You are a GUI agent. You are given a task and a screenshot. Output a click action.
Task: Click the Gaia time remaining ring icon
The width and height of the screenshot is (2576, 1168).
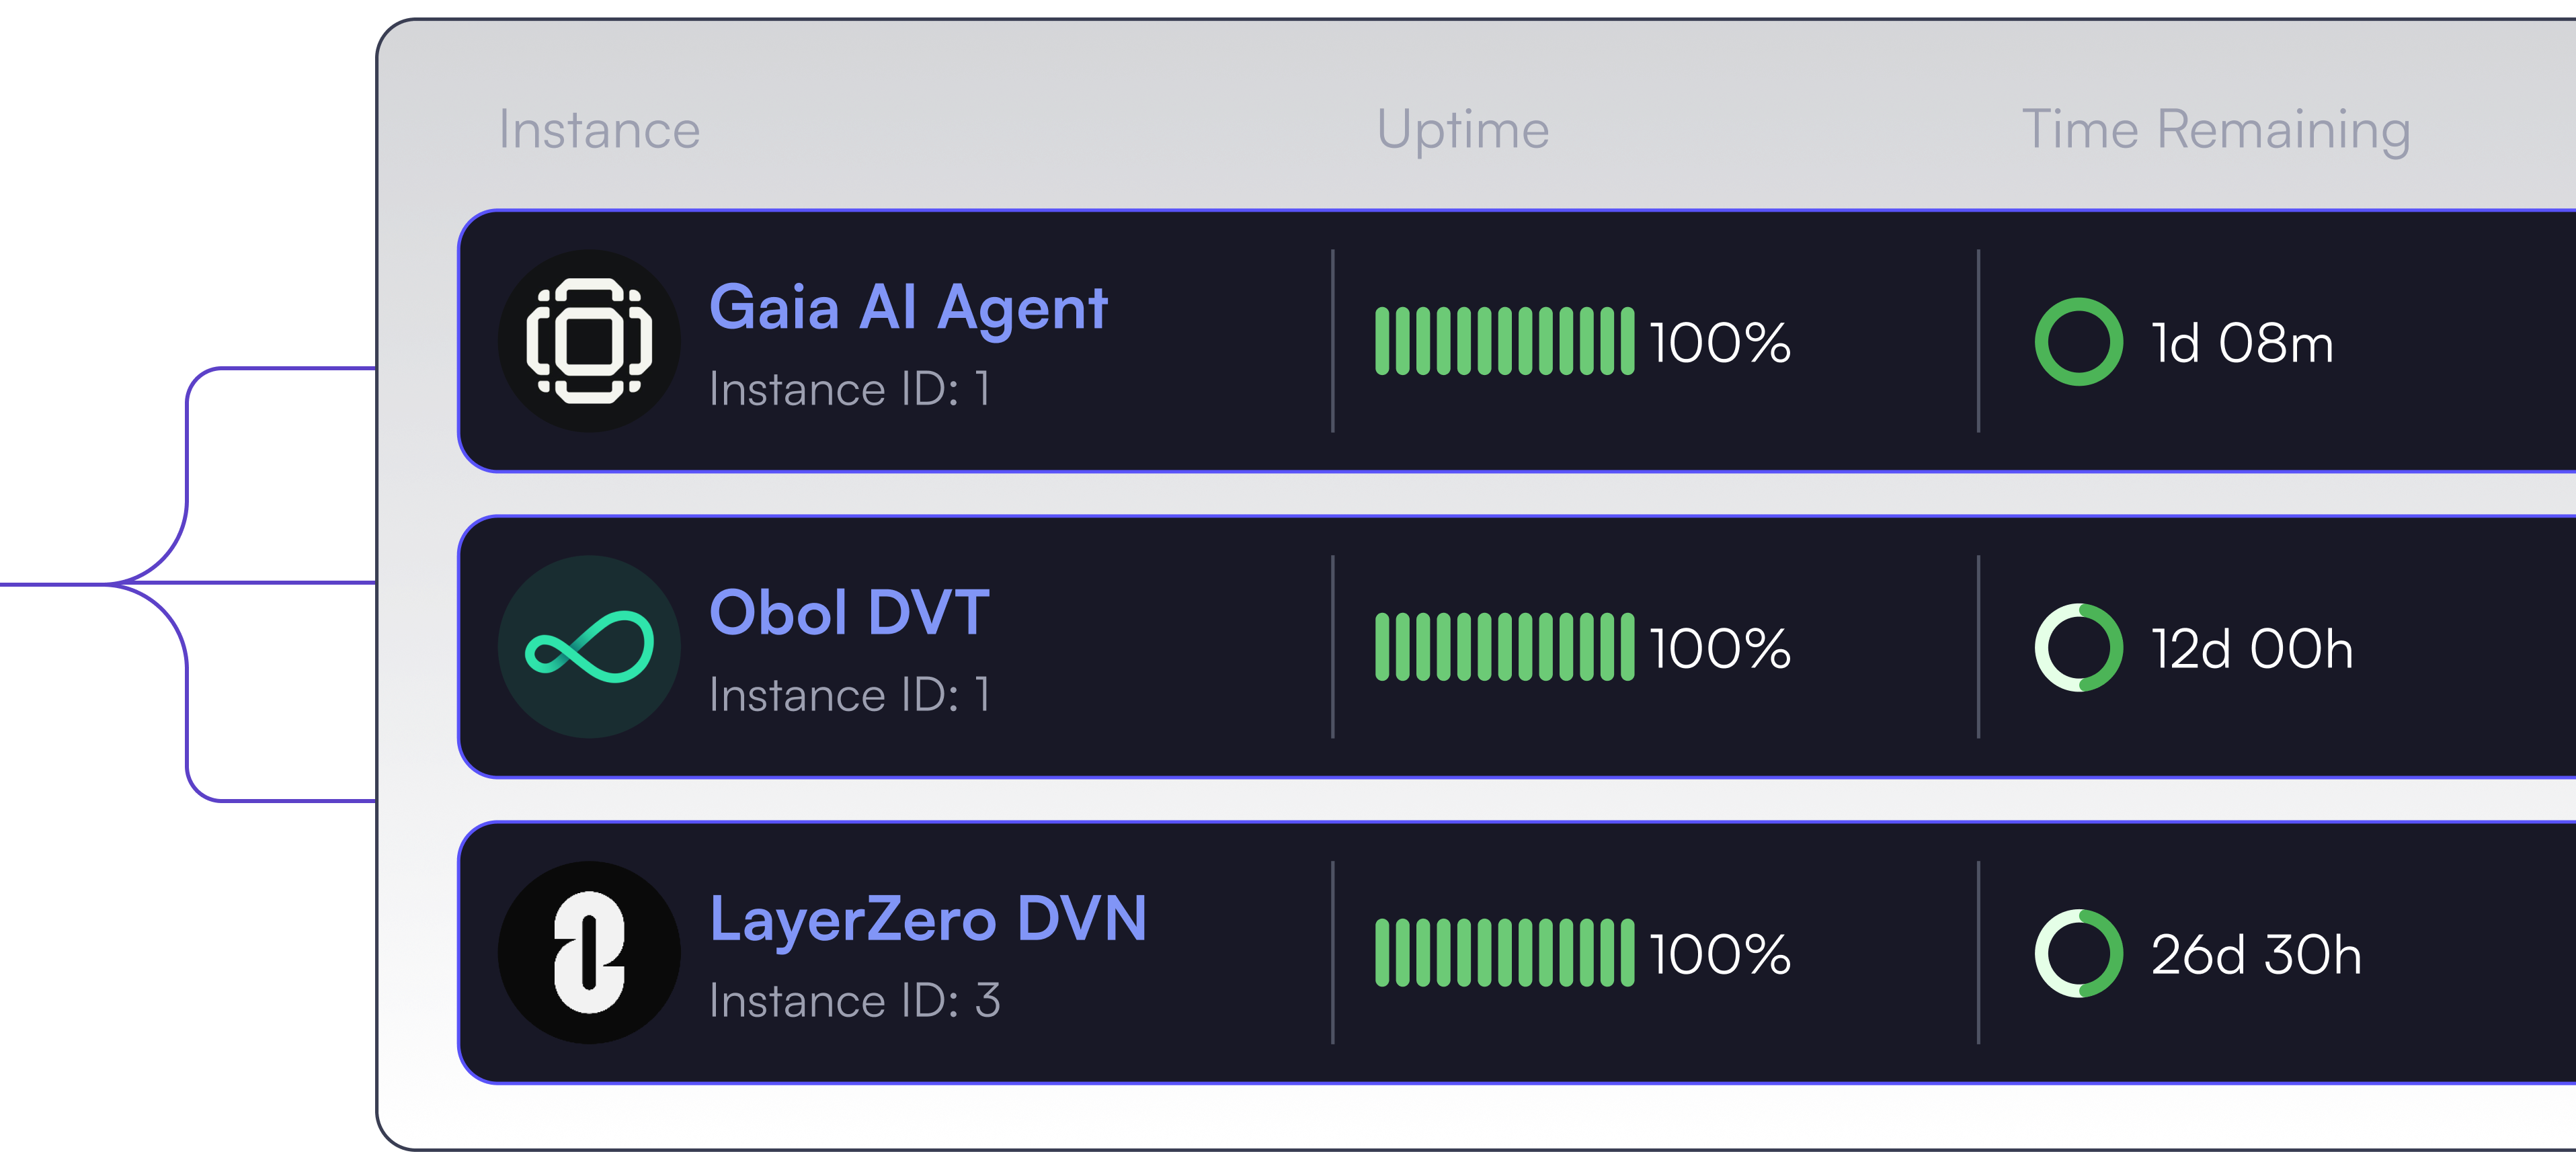(2078, 342)
